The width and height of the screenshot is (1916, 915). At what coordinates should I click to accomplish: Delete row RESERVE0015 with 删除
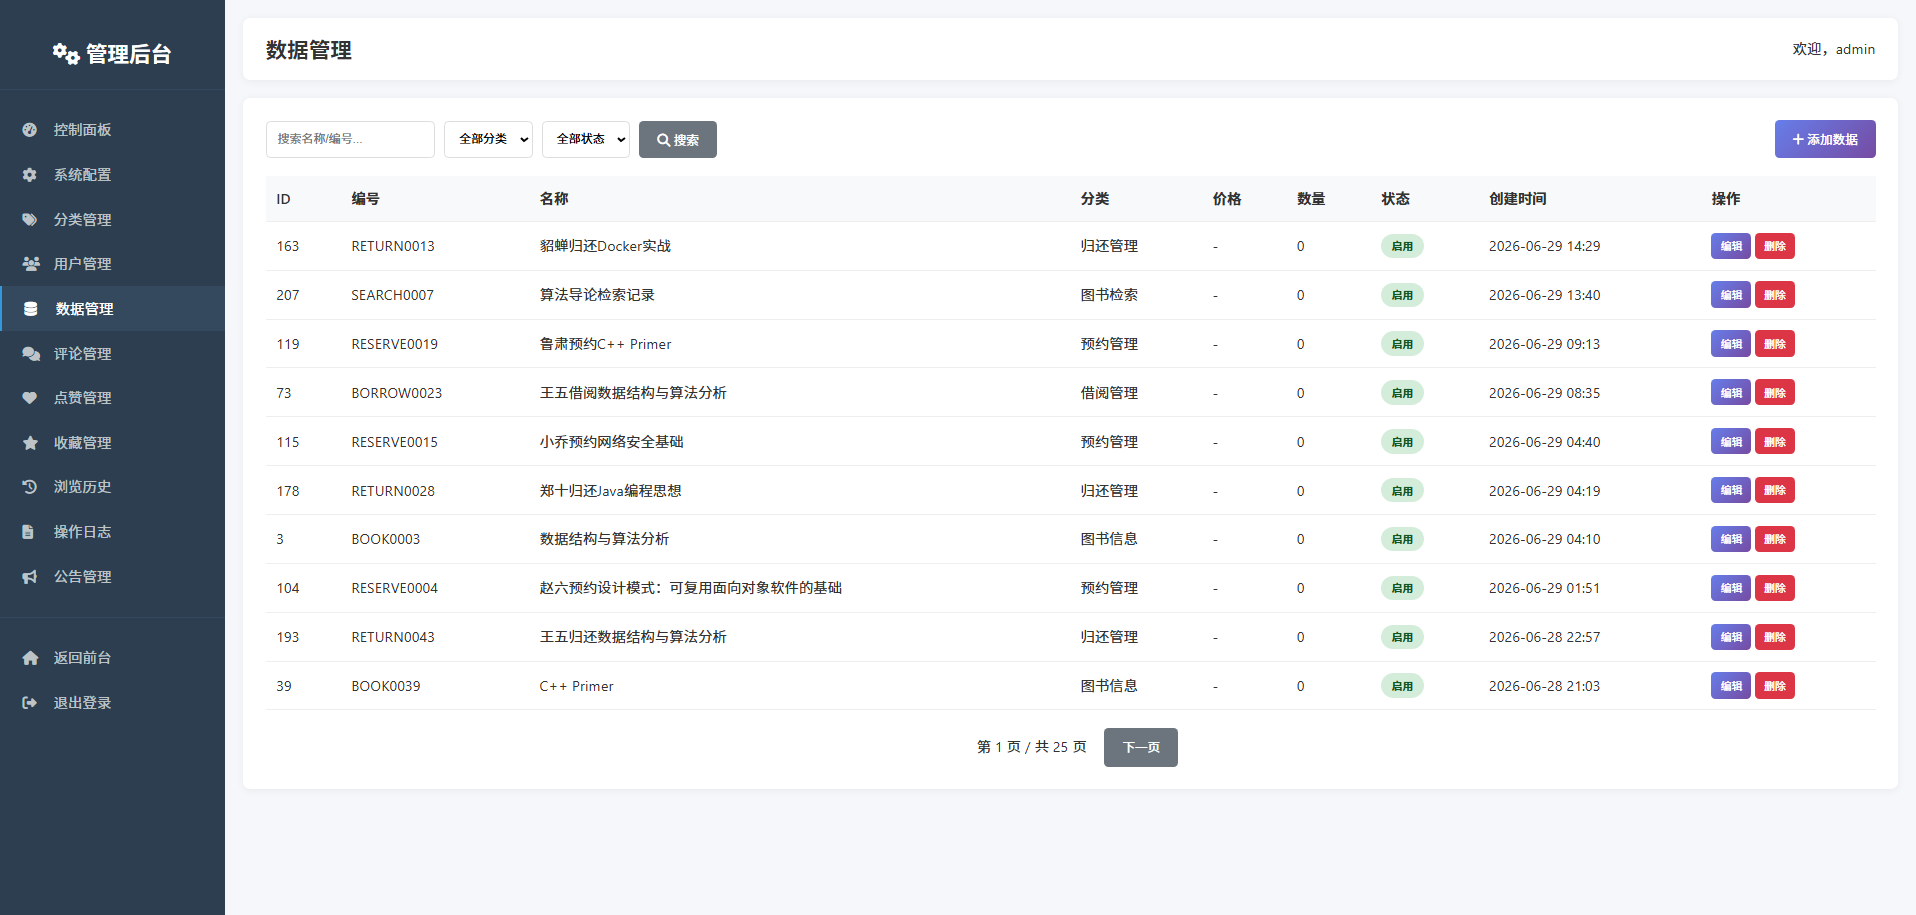(x=1775, y=442)
